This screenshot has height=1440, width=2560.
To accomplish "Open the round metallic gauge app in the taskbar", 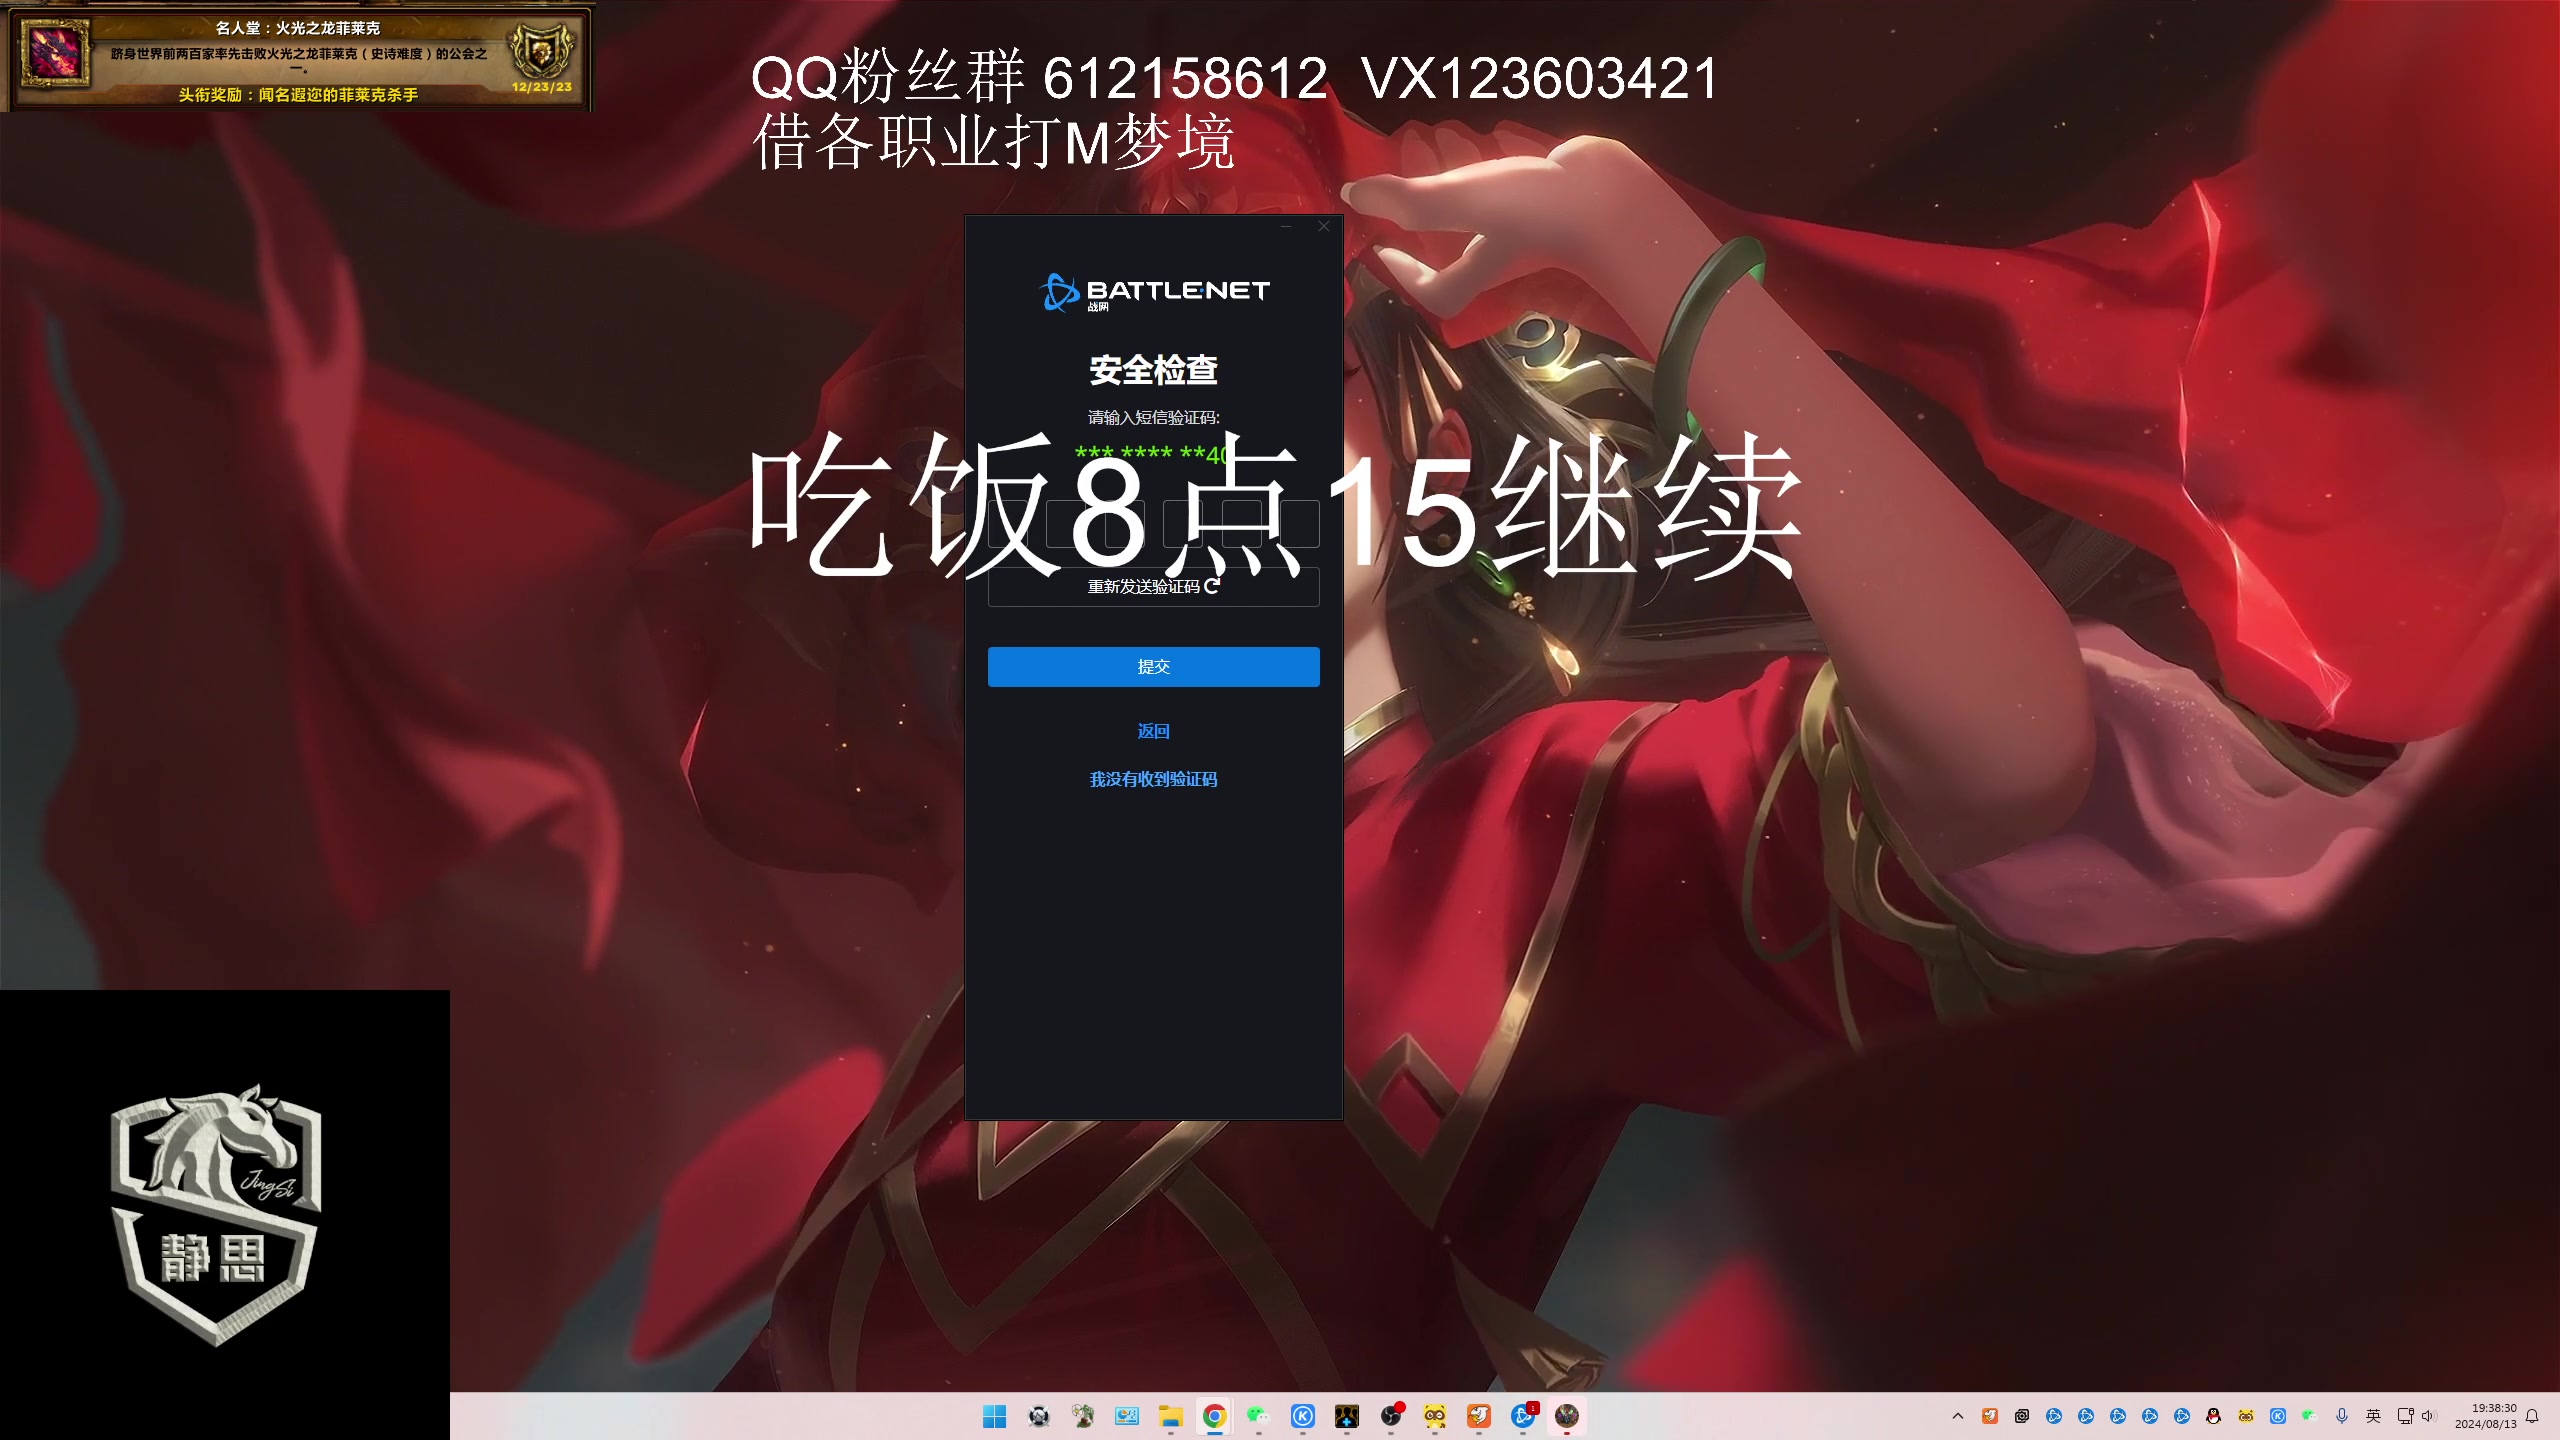I will click(x=1039, y=1416).
